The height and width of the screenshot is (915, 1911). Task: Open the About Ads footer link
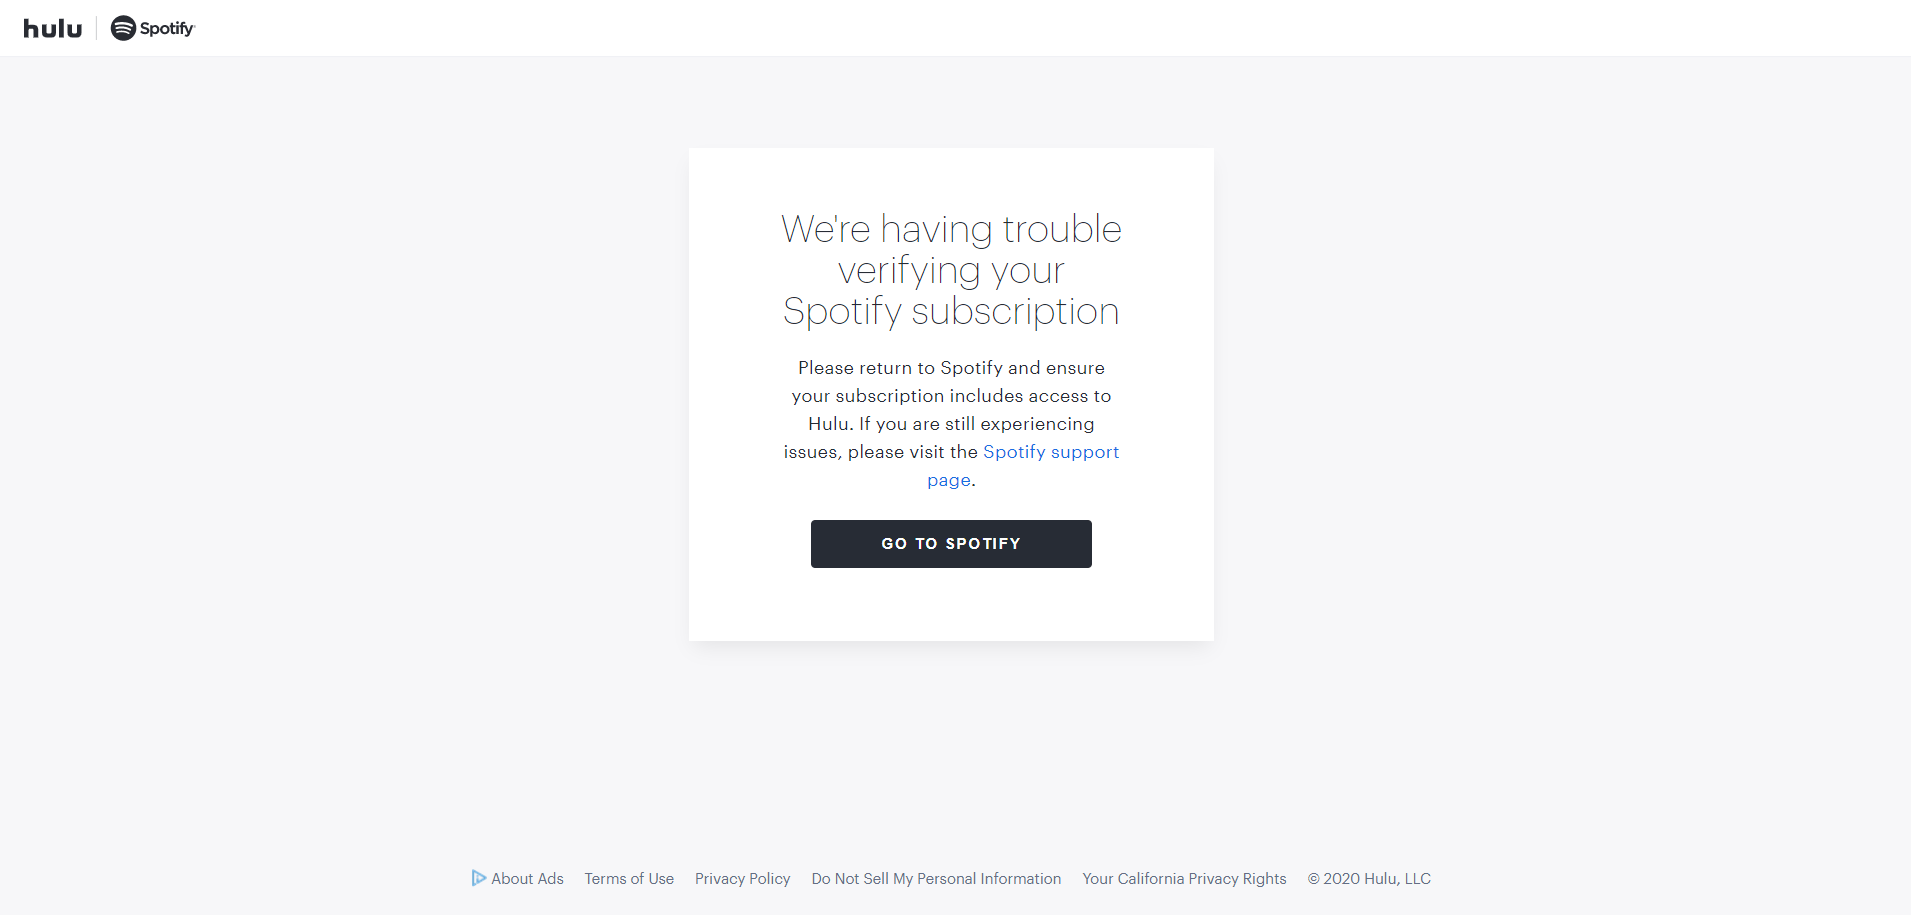point(527,879)
